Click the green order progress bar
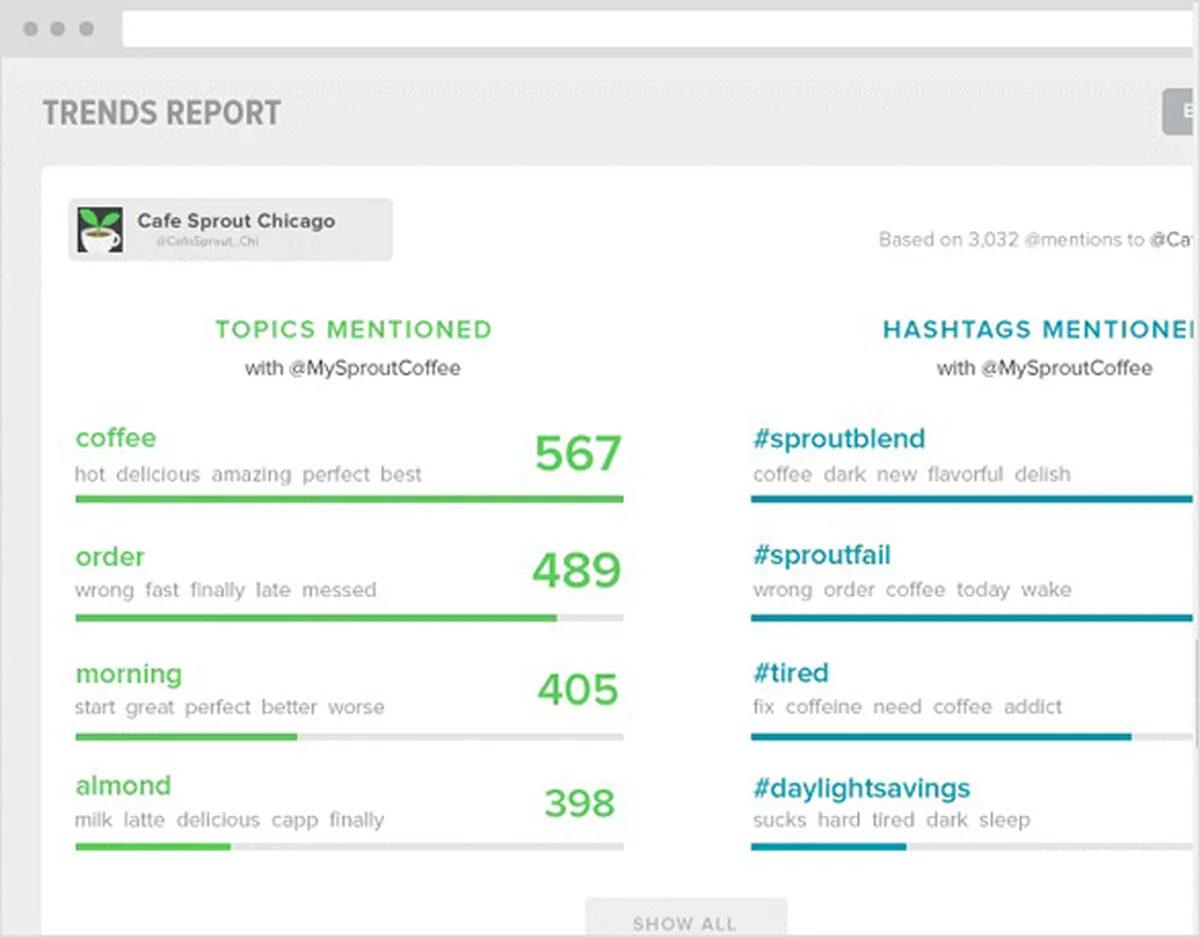 pyautogui.click(x=316, y=618)
